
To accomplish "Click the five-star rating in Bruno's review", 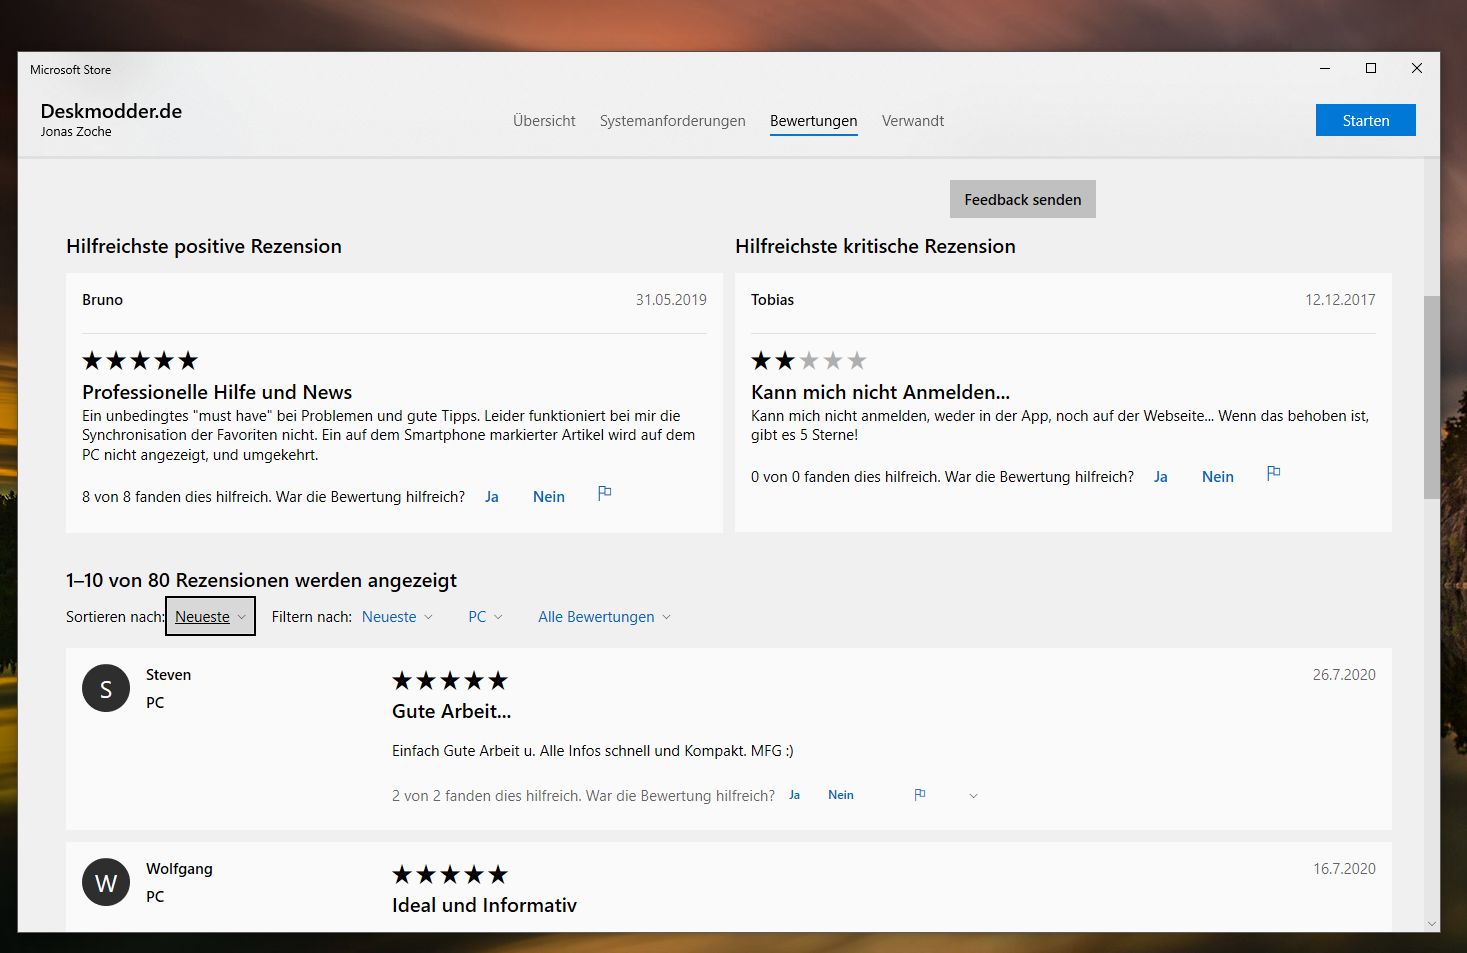I will [x=140, y=360].
